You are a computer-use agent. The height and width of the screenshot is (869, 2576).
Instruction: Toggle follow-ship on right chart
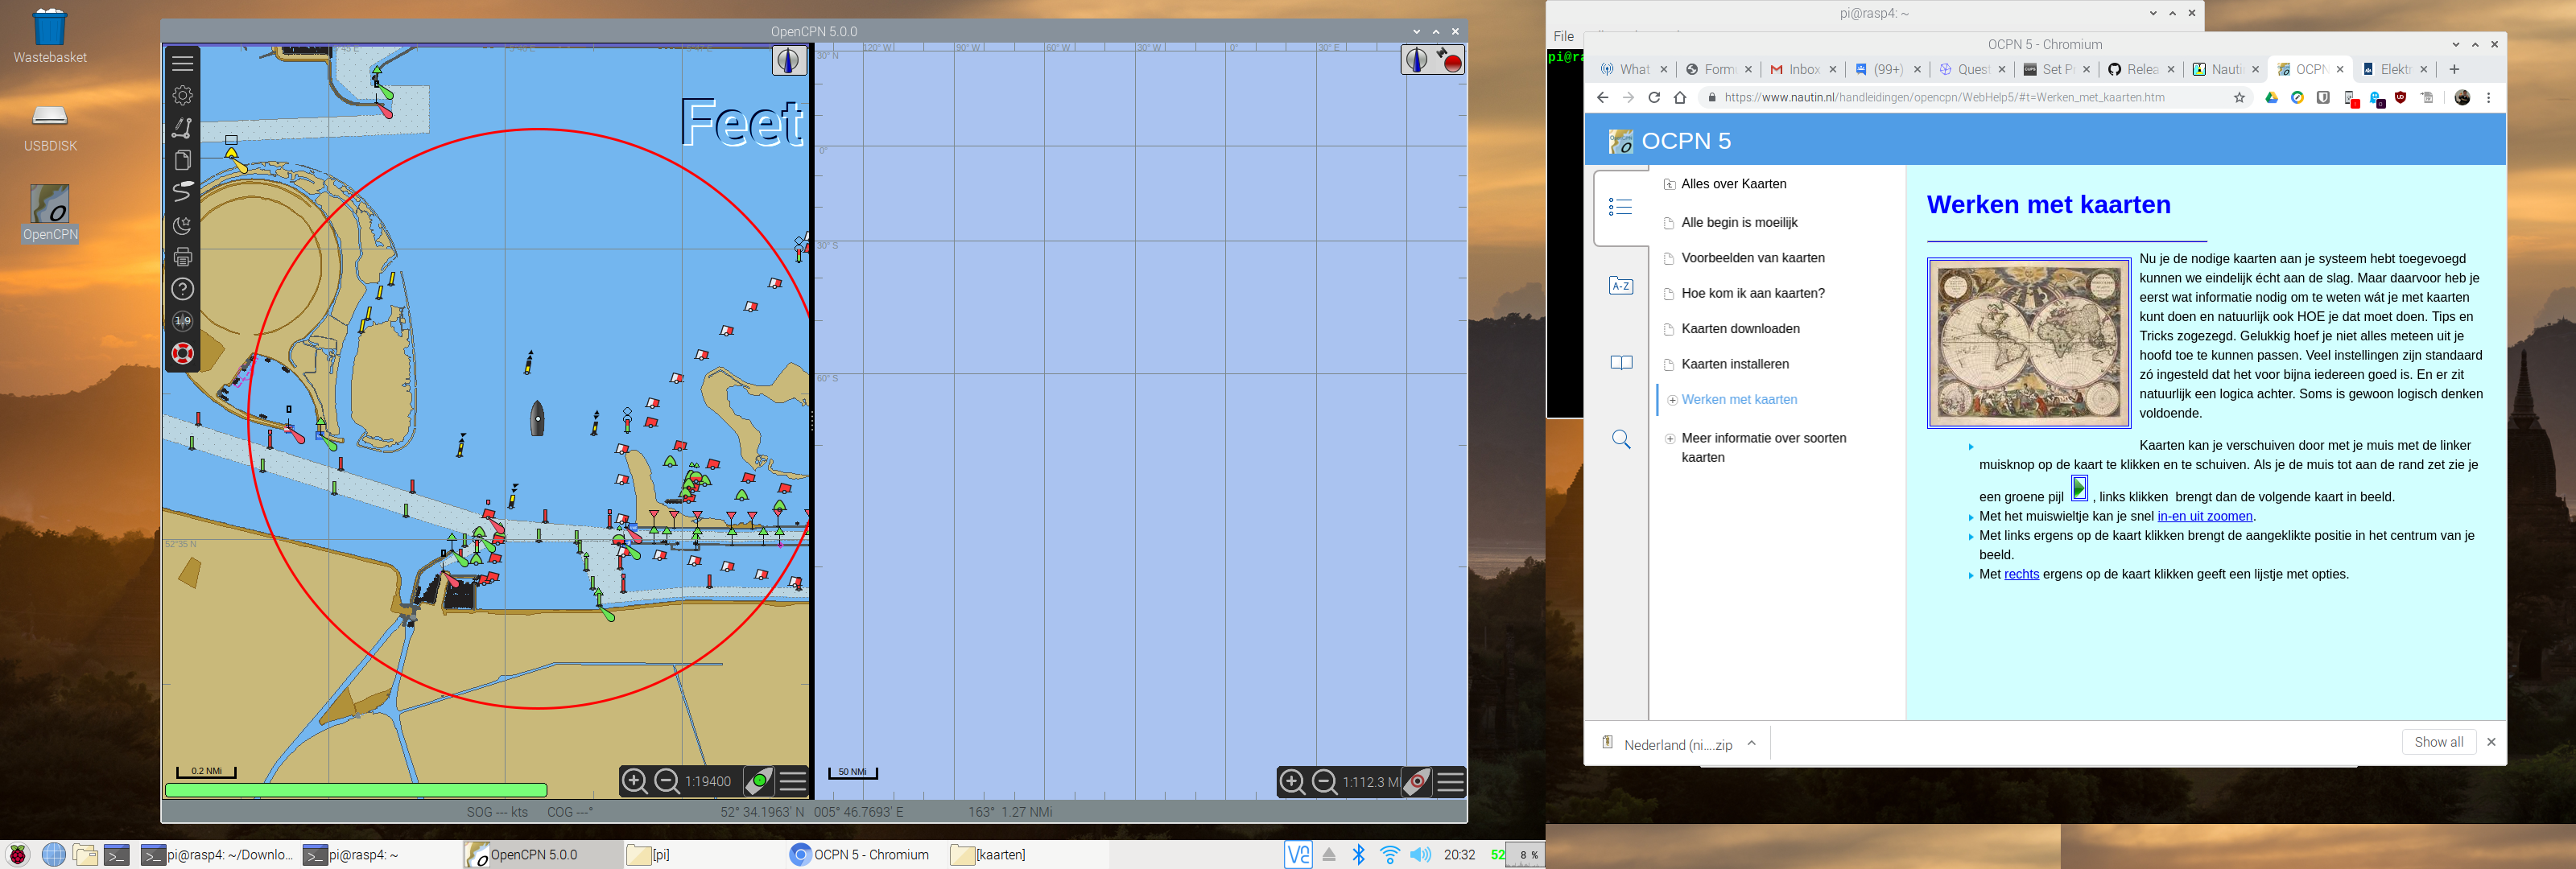click(1417, 781)
